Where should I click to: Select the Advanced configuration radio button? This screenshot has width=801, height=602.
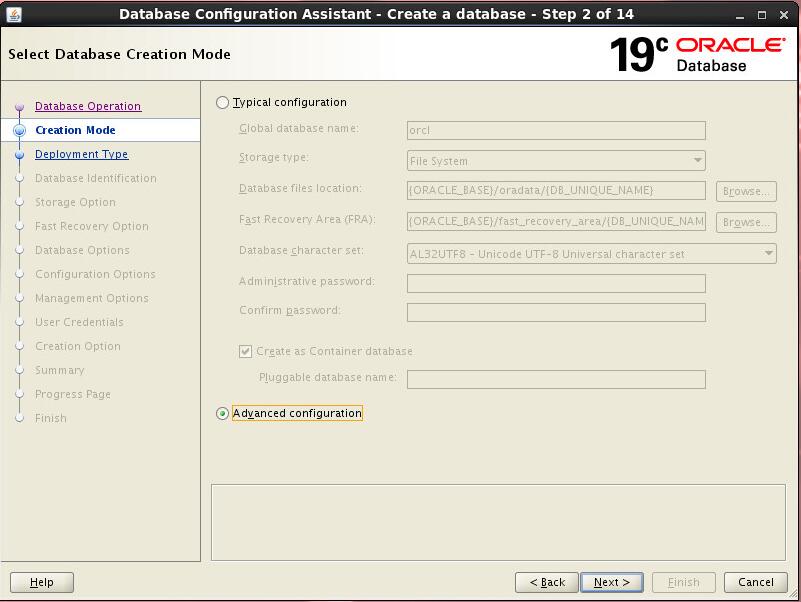click(x=222, y=414)
